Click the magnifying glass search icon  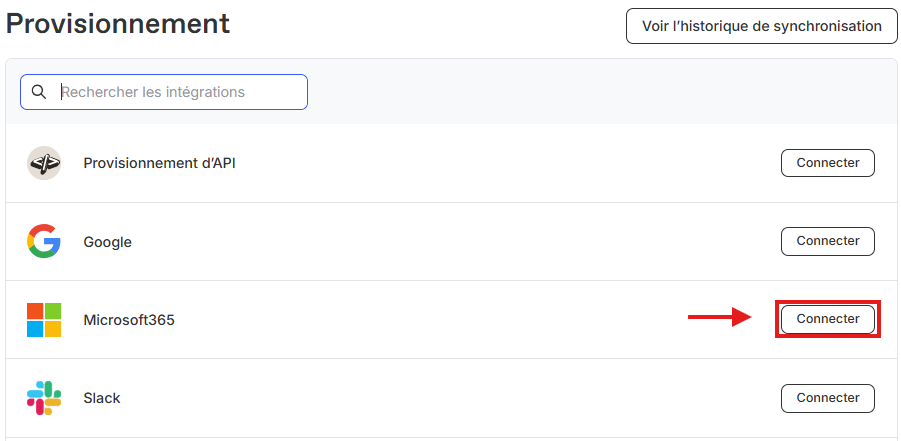tap(39, 92)
